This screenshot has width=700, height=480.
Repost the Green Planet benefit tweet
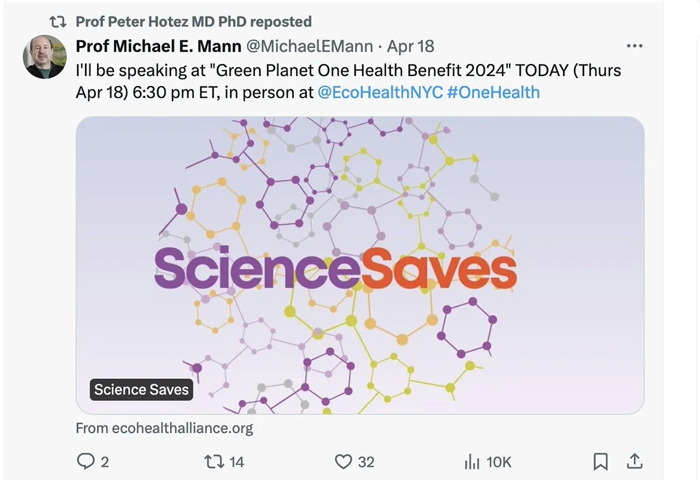click(214, 461)
